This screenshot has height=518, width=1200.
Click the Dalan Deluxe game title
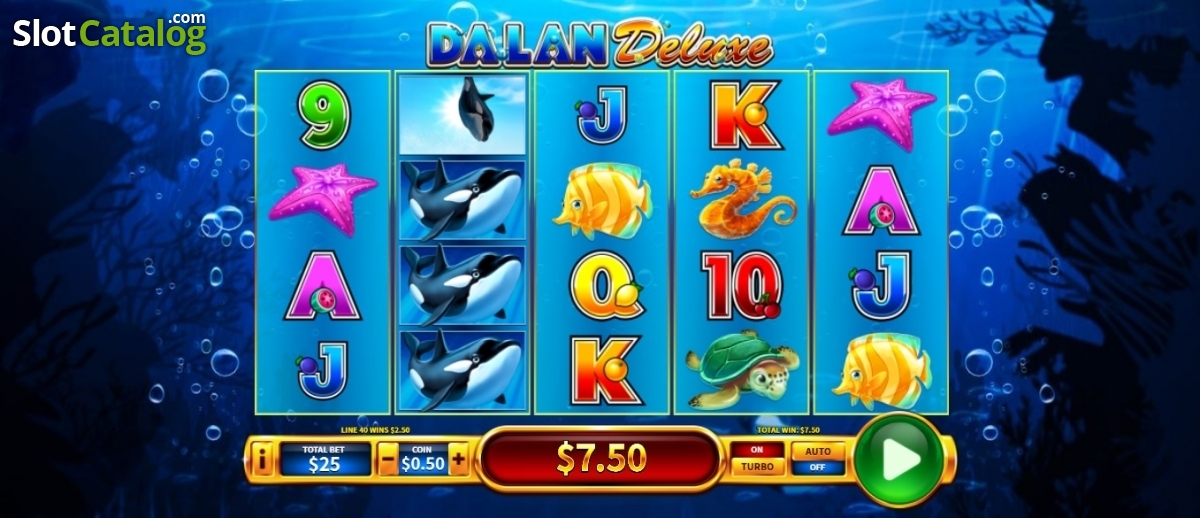pos(600,43)
